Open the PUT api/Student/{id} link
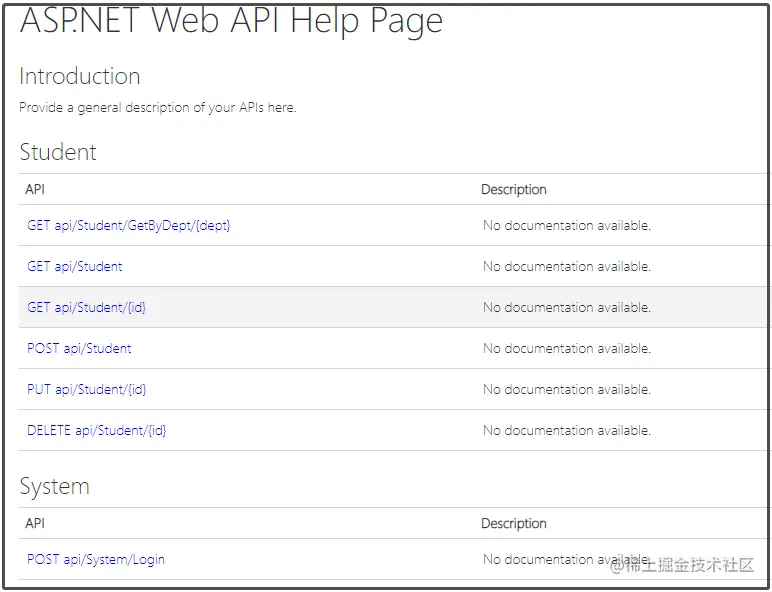 pos(87,389)
